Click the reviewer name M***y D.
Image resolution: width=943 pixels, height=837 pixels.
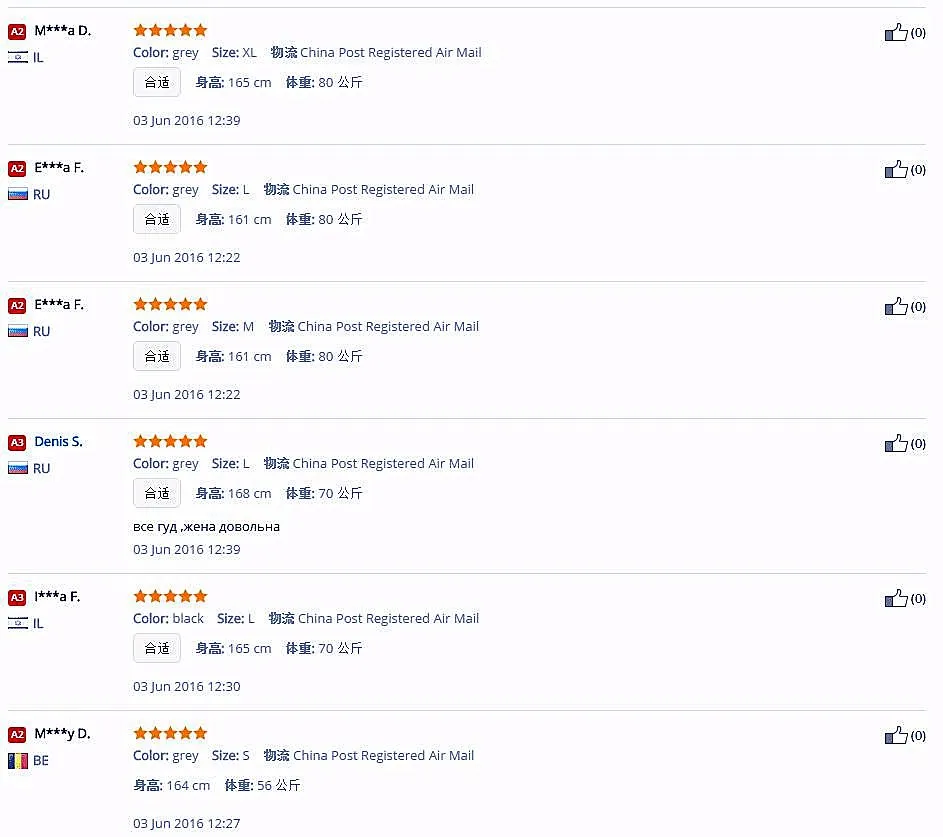pos(63,734)
